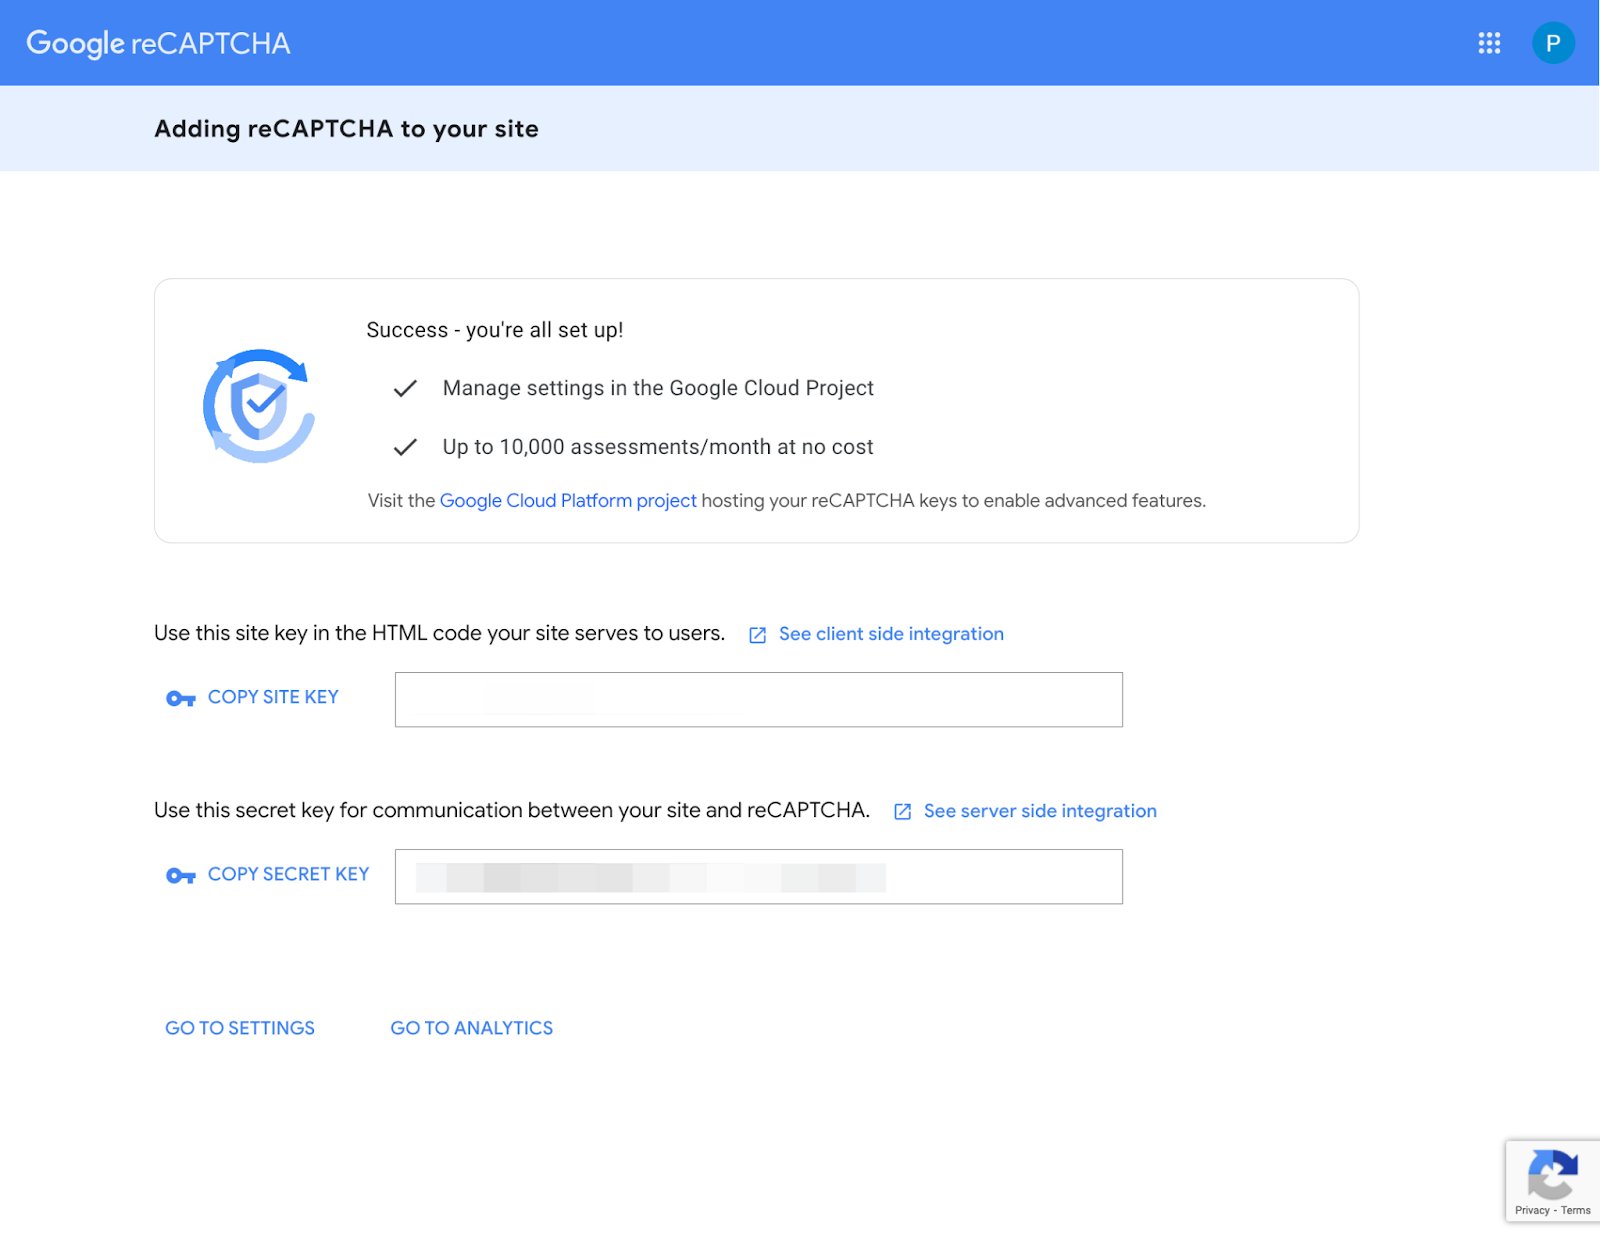The width and height of the screenshot is (1600, 1240).
Task: Click the checkmark beside Manage settings line
Action: (405, 388)
